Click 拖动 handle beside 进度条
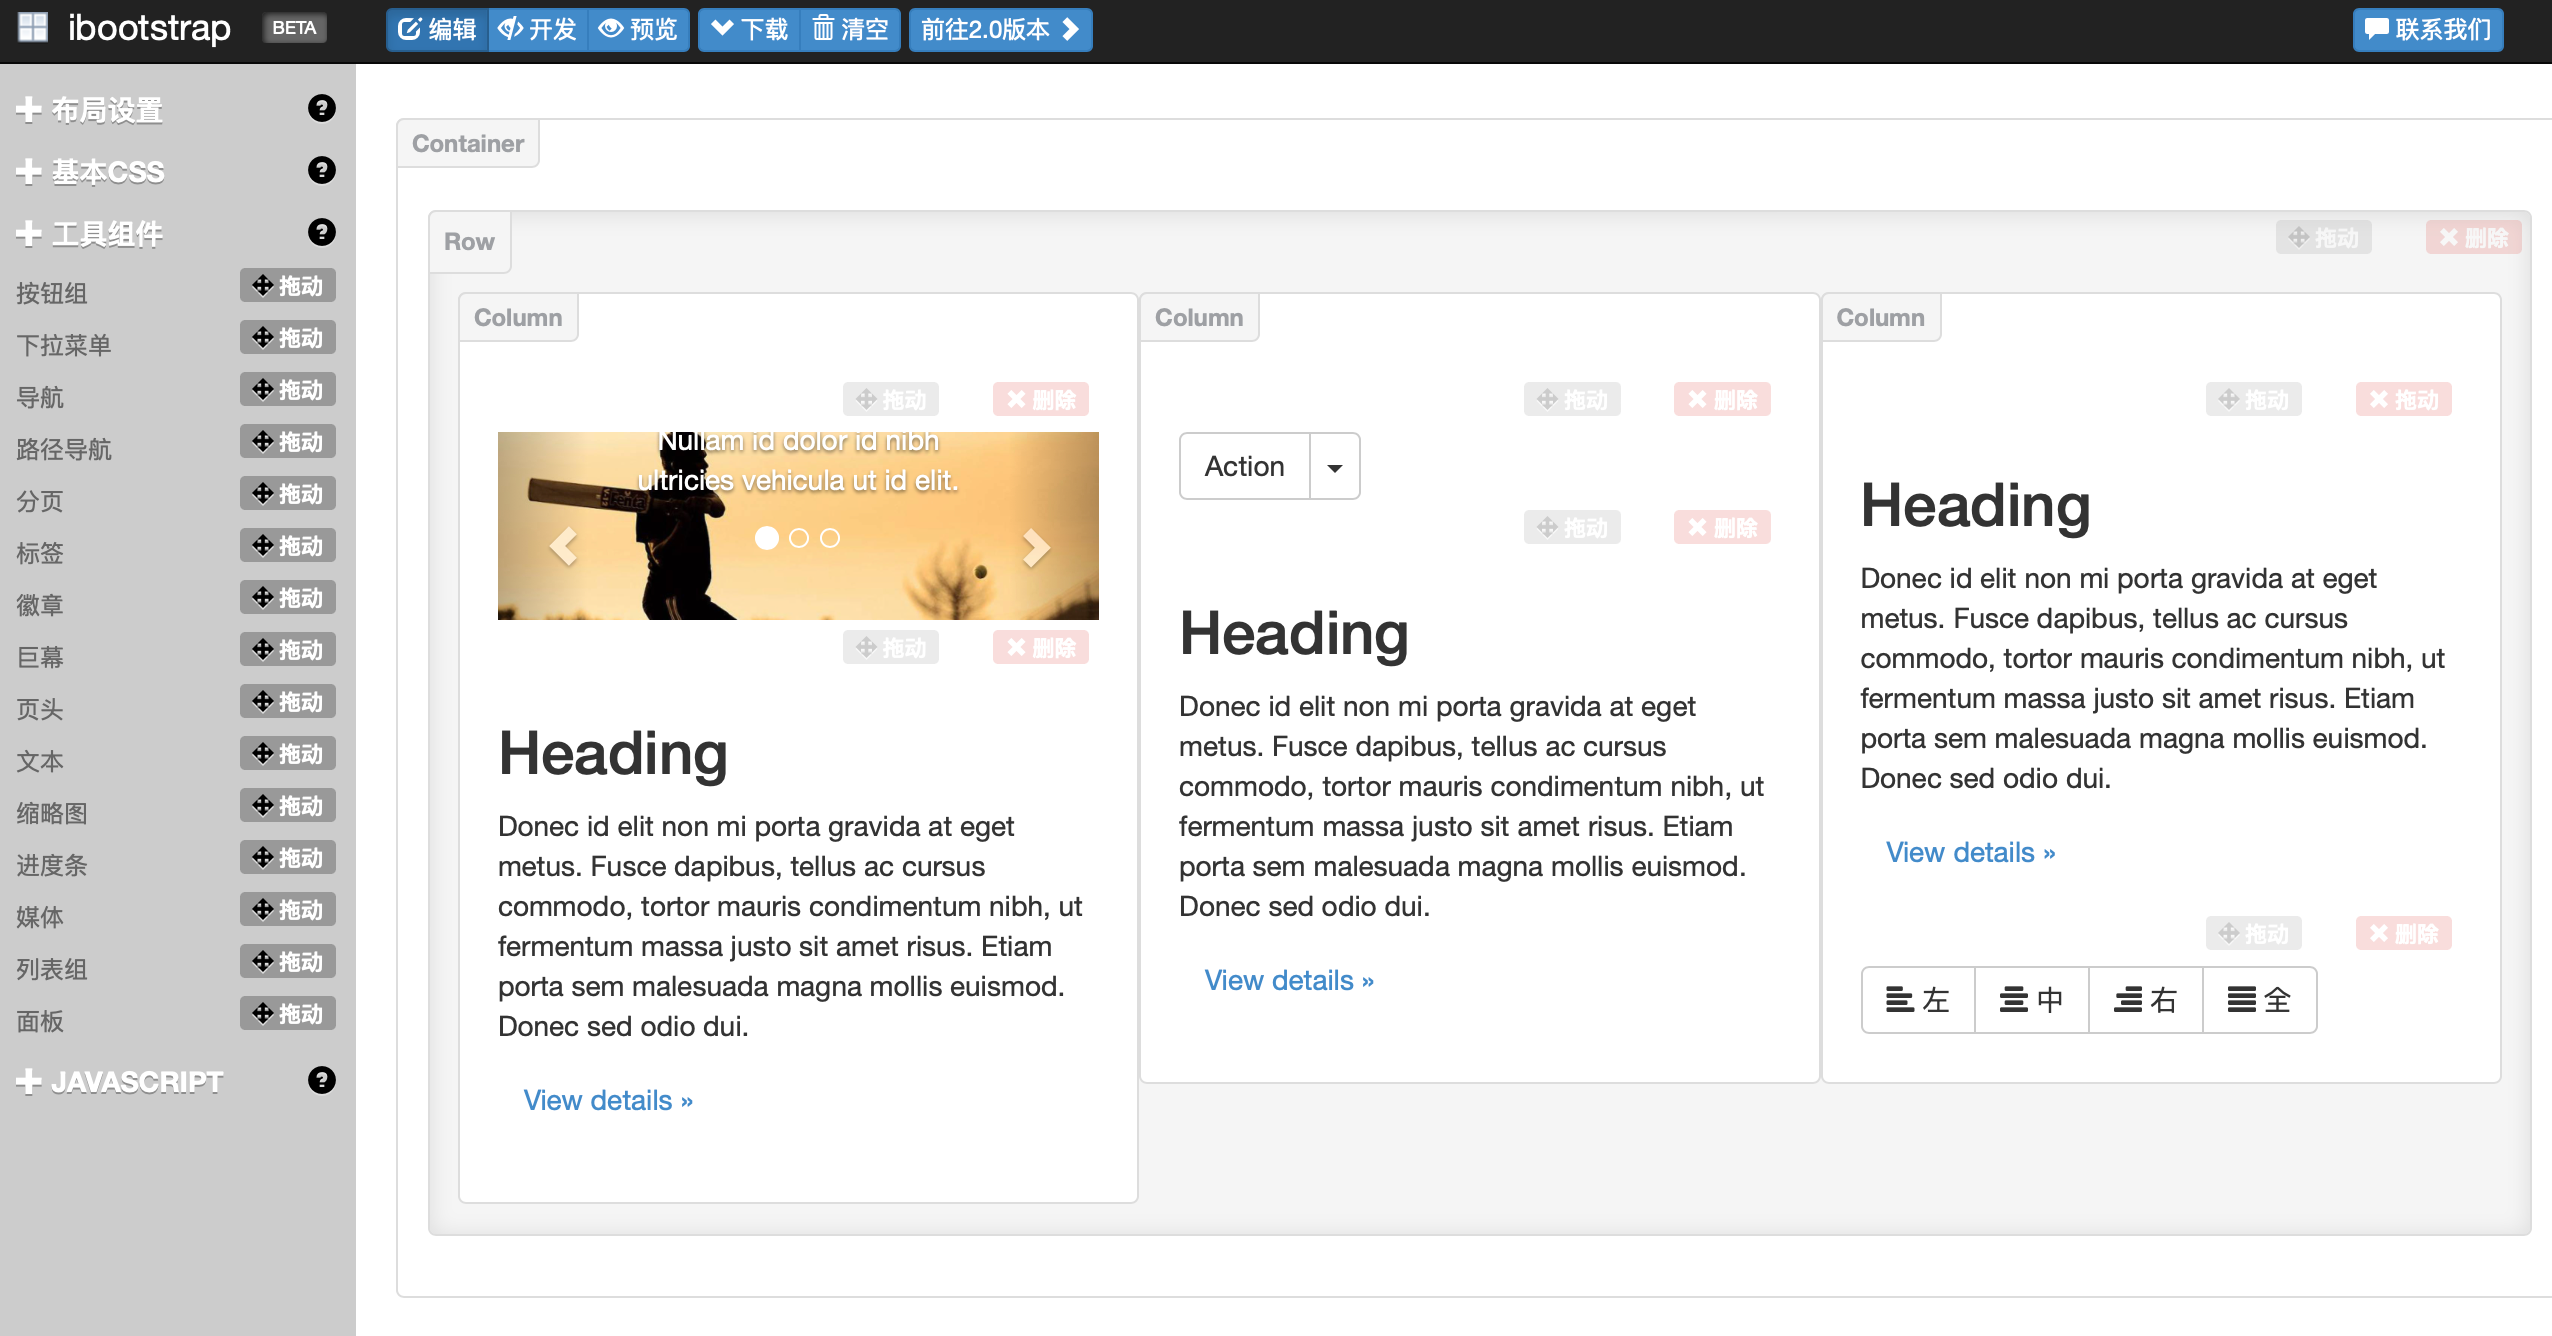 [288, 858]
